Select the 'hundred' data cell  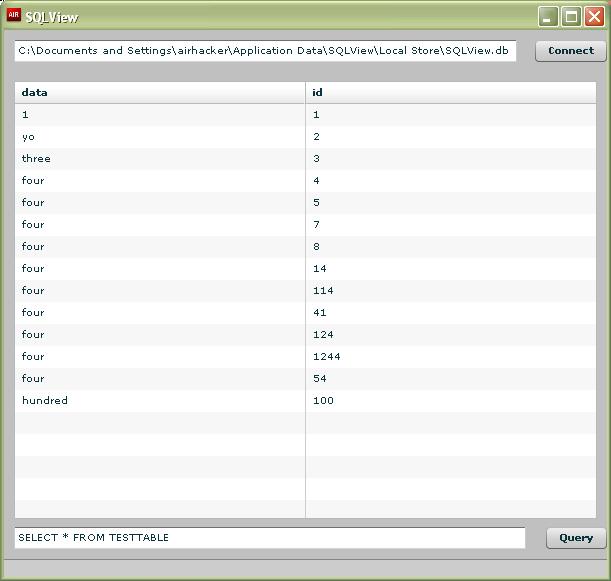pyautogui.click(x=160, y=401)
